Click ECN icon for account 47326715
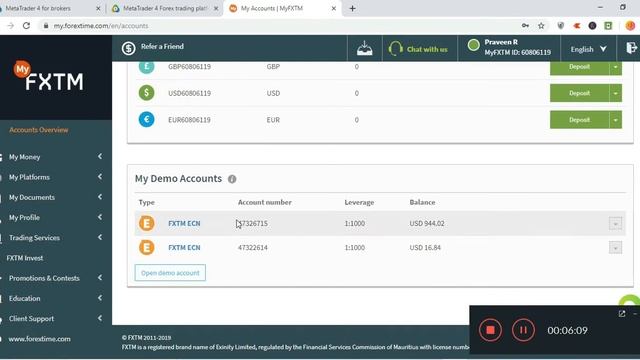The height and width of the screenshot is (360, 640). (147, 223)
